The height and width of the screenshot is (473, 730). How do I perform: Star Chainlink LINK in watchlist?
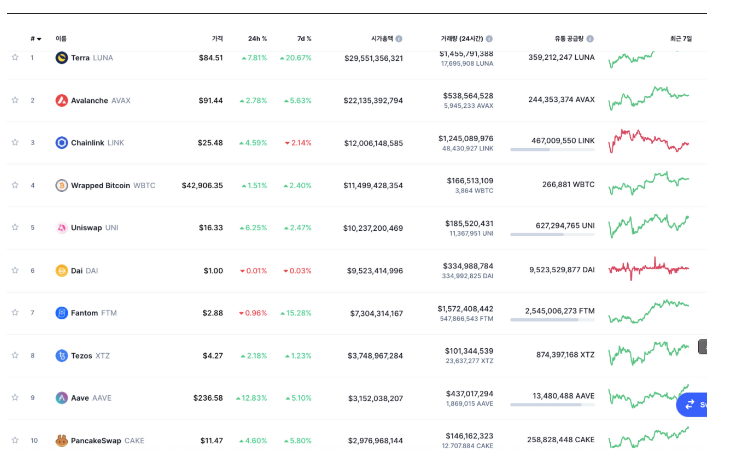click(15, 142)
